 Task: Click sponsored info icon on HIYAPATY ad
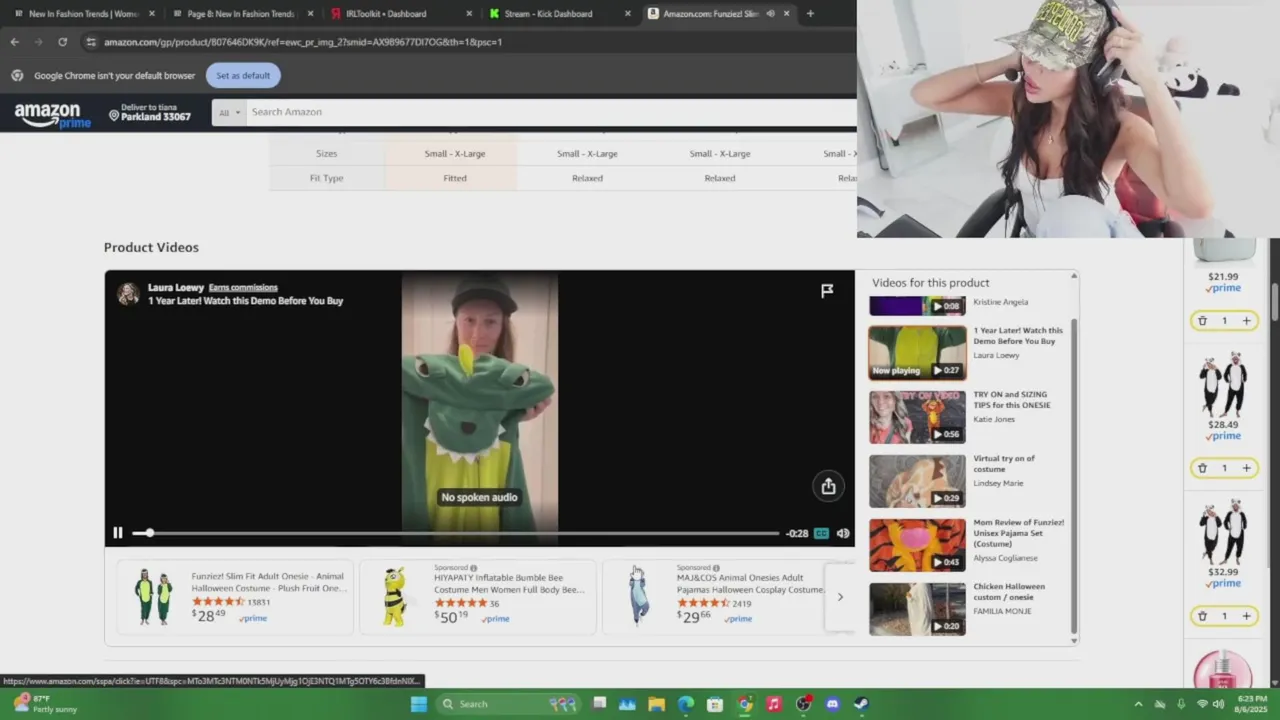(473, 568)
